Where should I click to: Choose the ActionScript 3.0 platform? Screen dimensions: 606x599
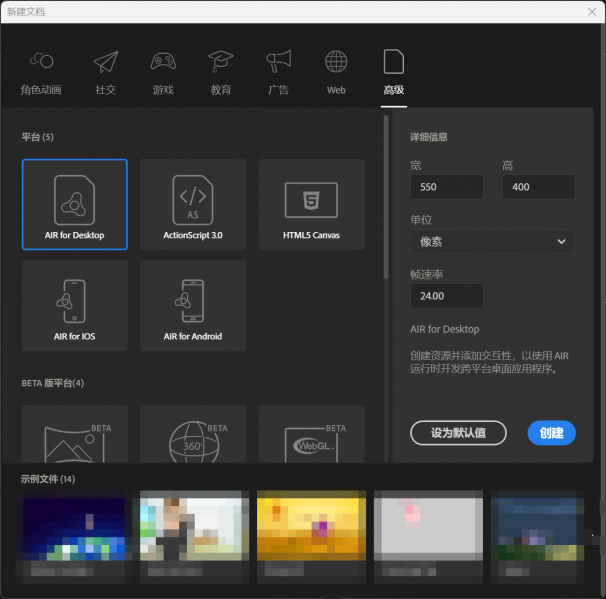[x=193, y=204]
